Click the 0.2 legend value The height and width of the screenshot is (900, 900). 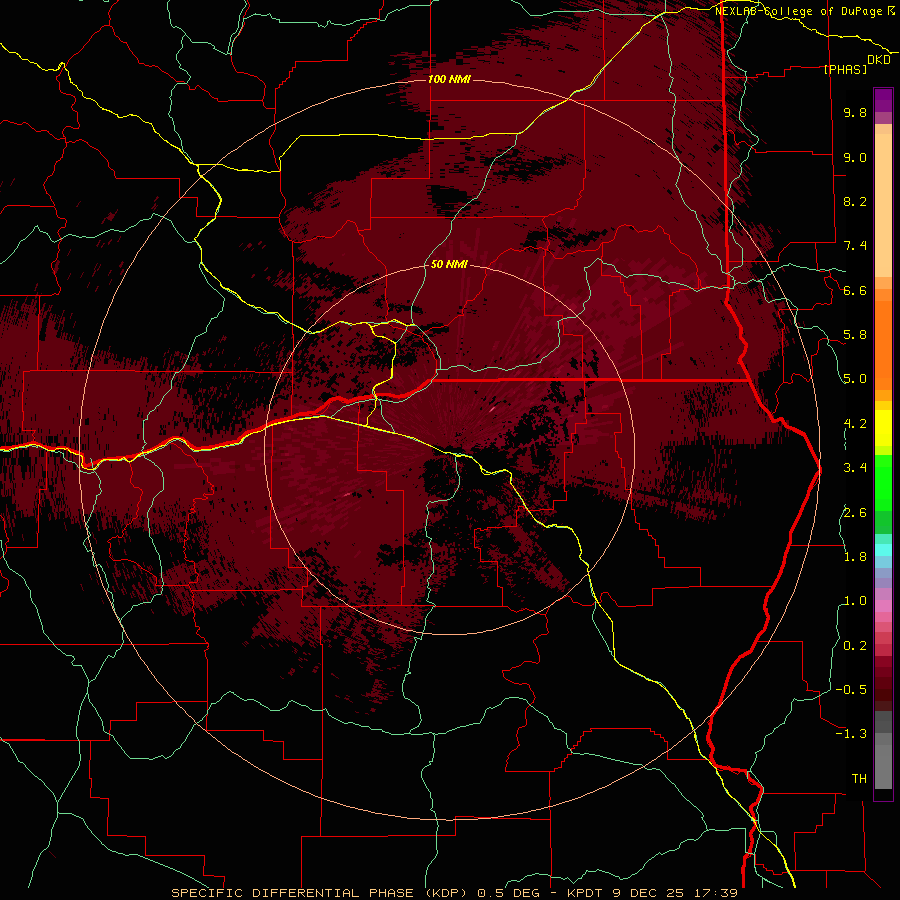pos(855,645)
